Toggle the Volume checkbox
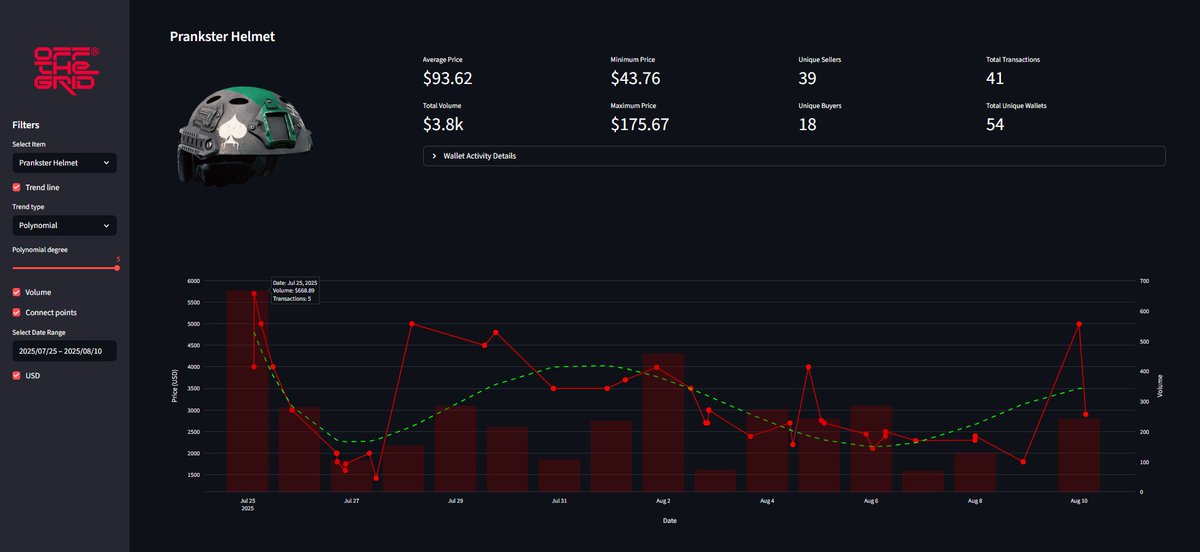 [16, 292]
